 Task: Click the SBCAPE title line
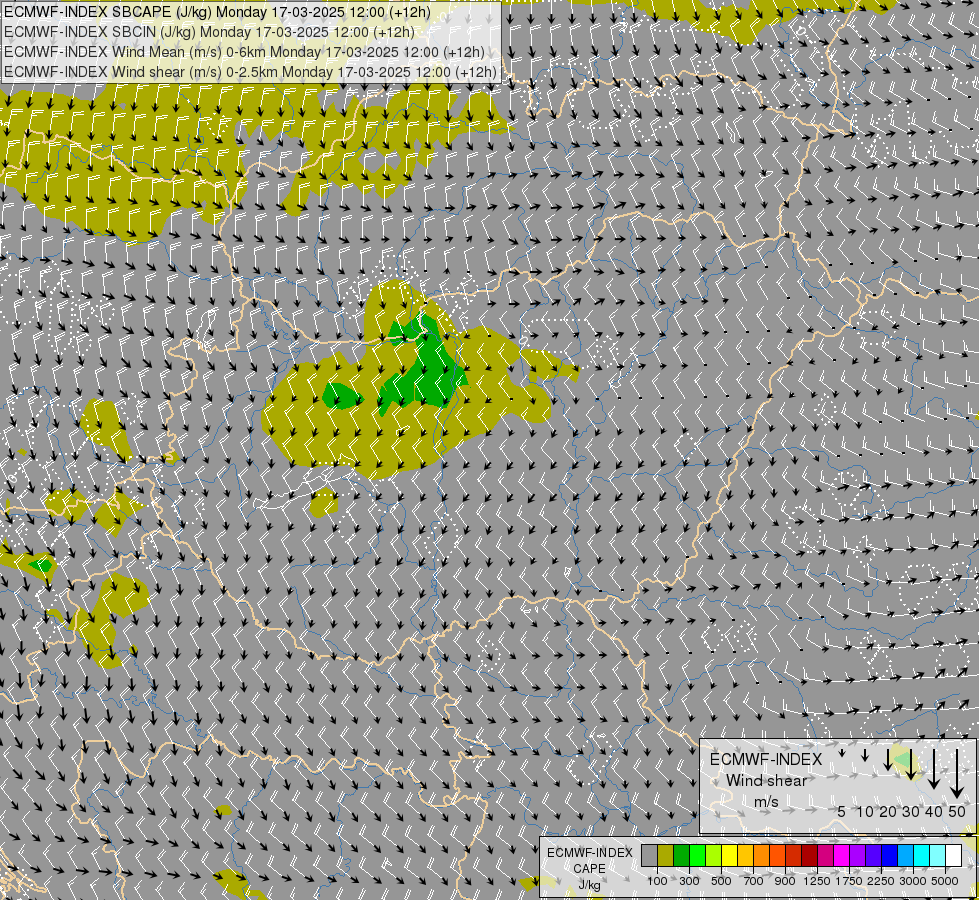tap(217, 12)
